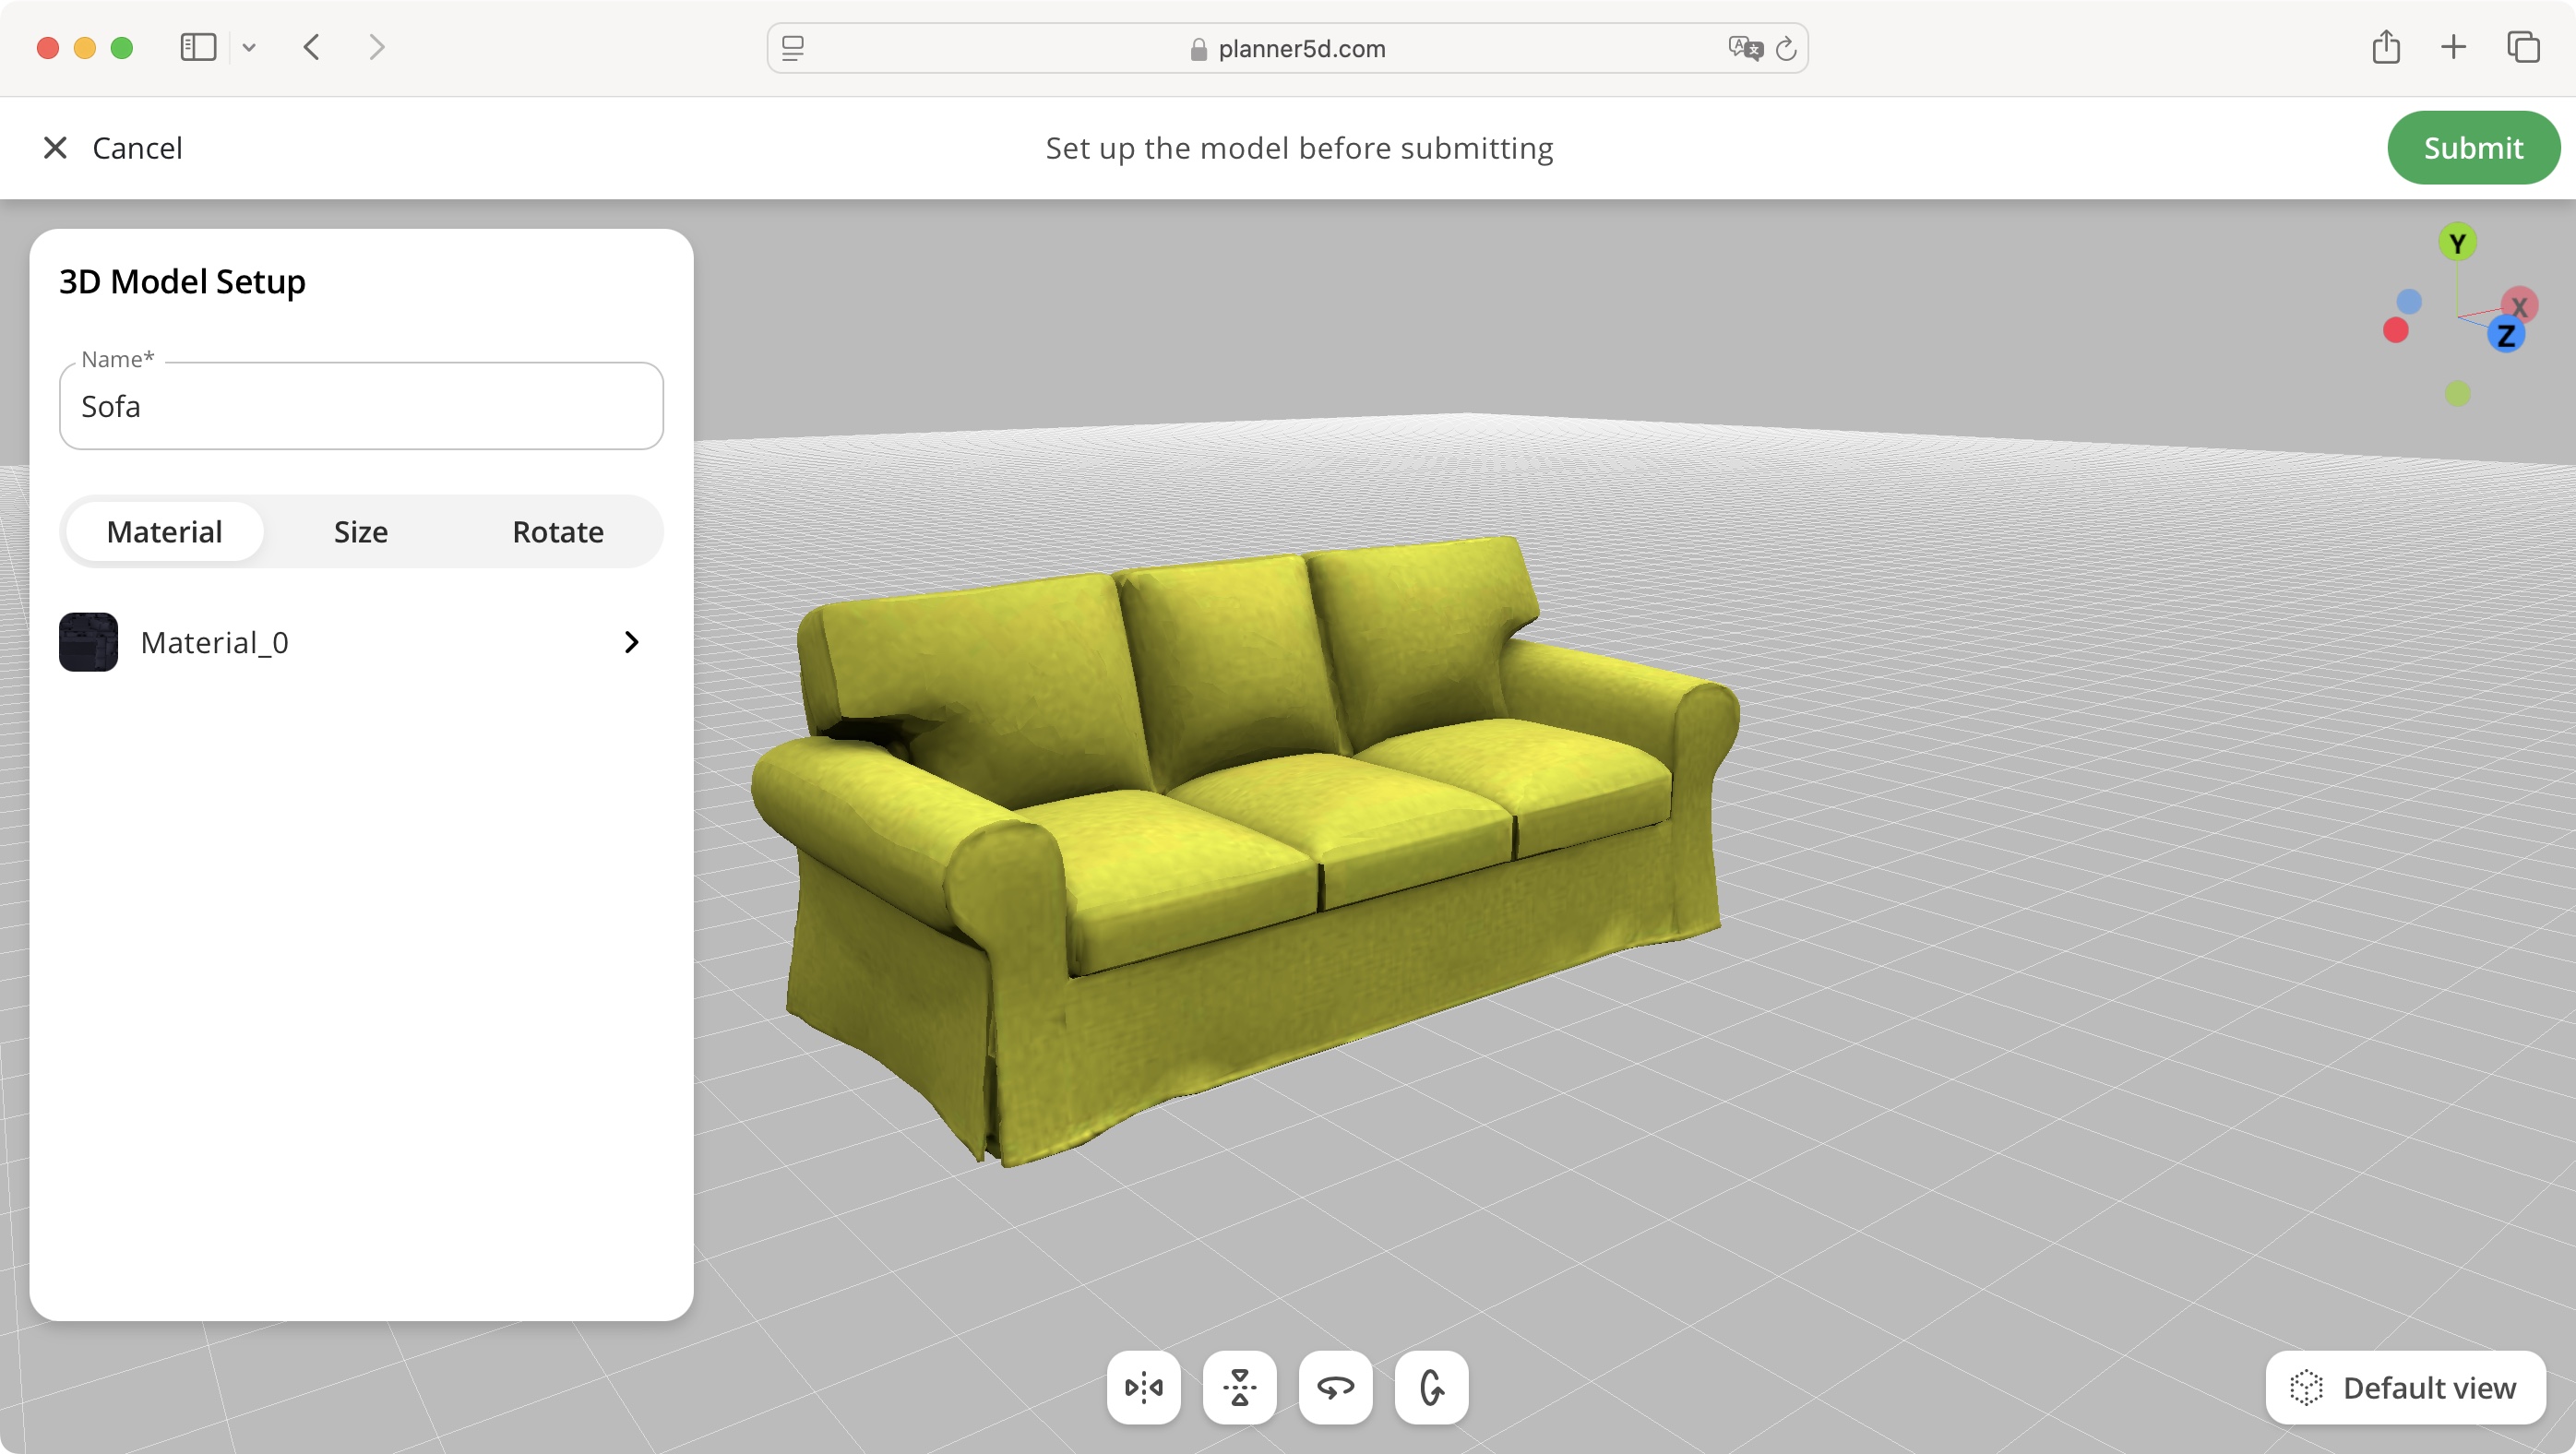Show tab overview in Safari
This screenshot has width=2576, height=1454.
coord(2524,47)
